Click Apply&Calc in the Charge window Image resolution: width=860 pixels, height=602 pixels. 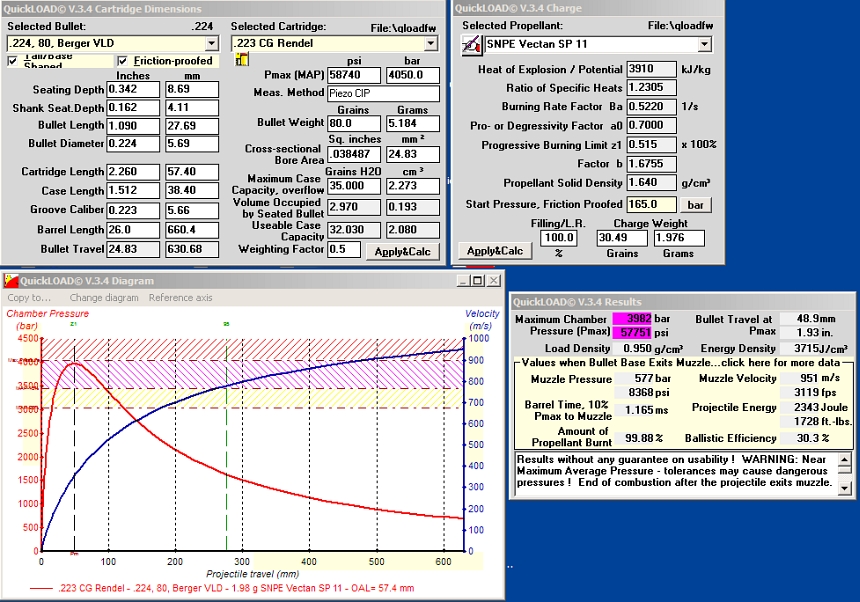pos(495,251)
